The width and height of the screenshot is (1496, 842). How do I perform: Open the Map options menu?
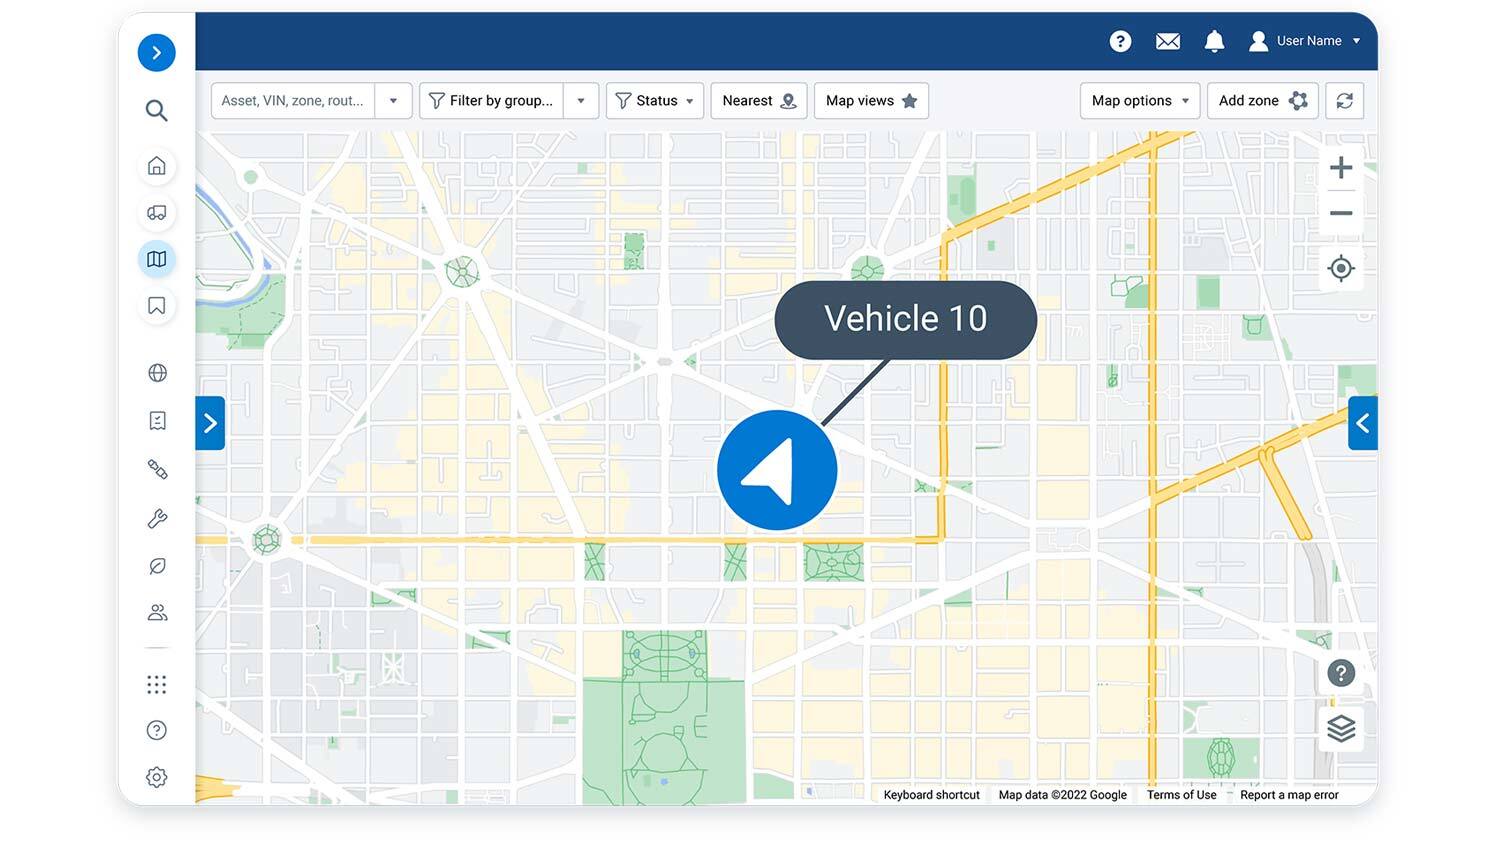click(1139, 100)
